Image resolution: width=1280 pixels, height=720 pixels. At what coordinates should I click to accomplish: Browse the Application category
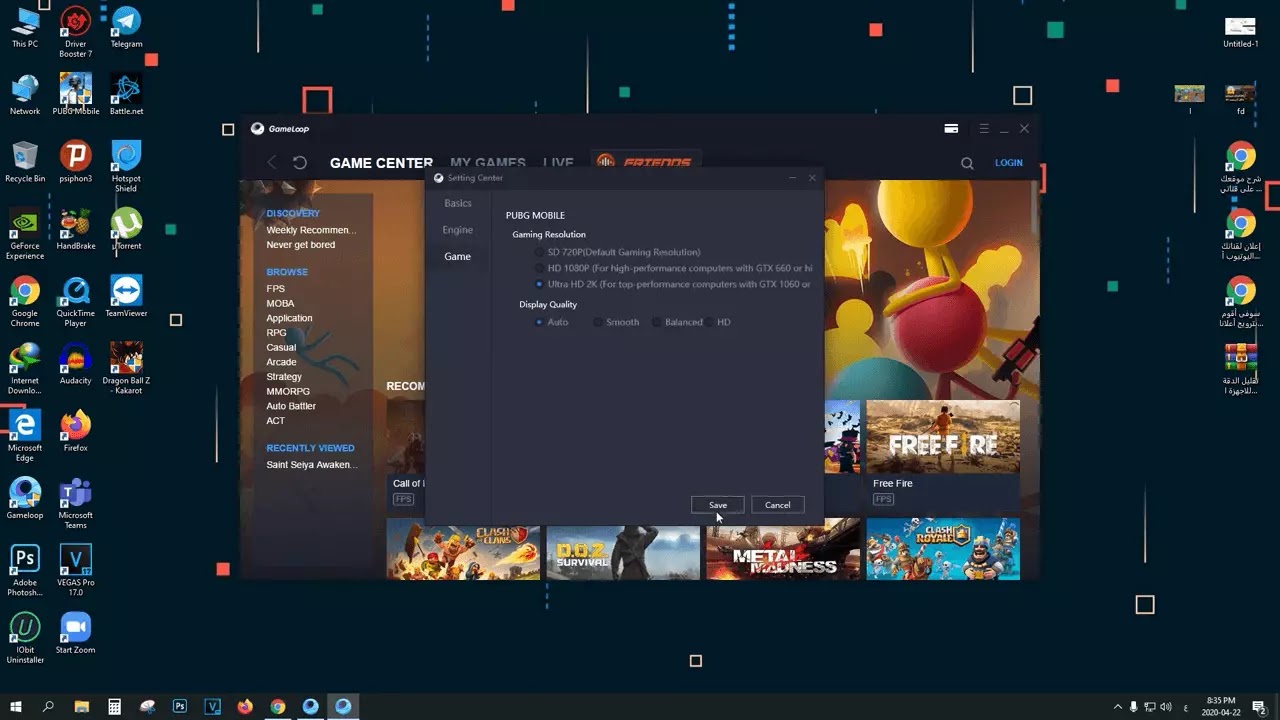pyautogui.click(x=289, y=318)
